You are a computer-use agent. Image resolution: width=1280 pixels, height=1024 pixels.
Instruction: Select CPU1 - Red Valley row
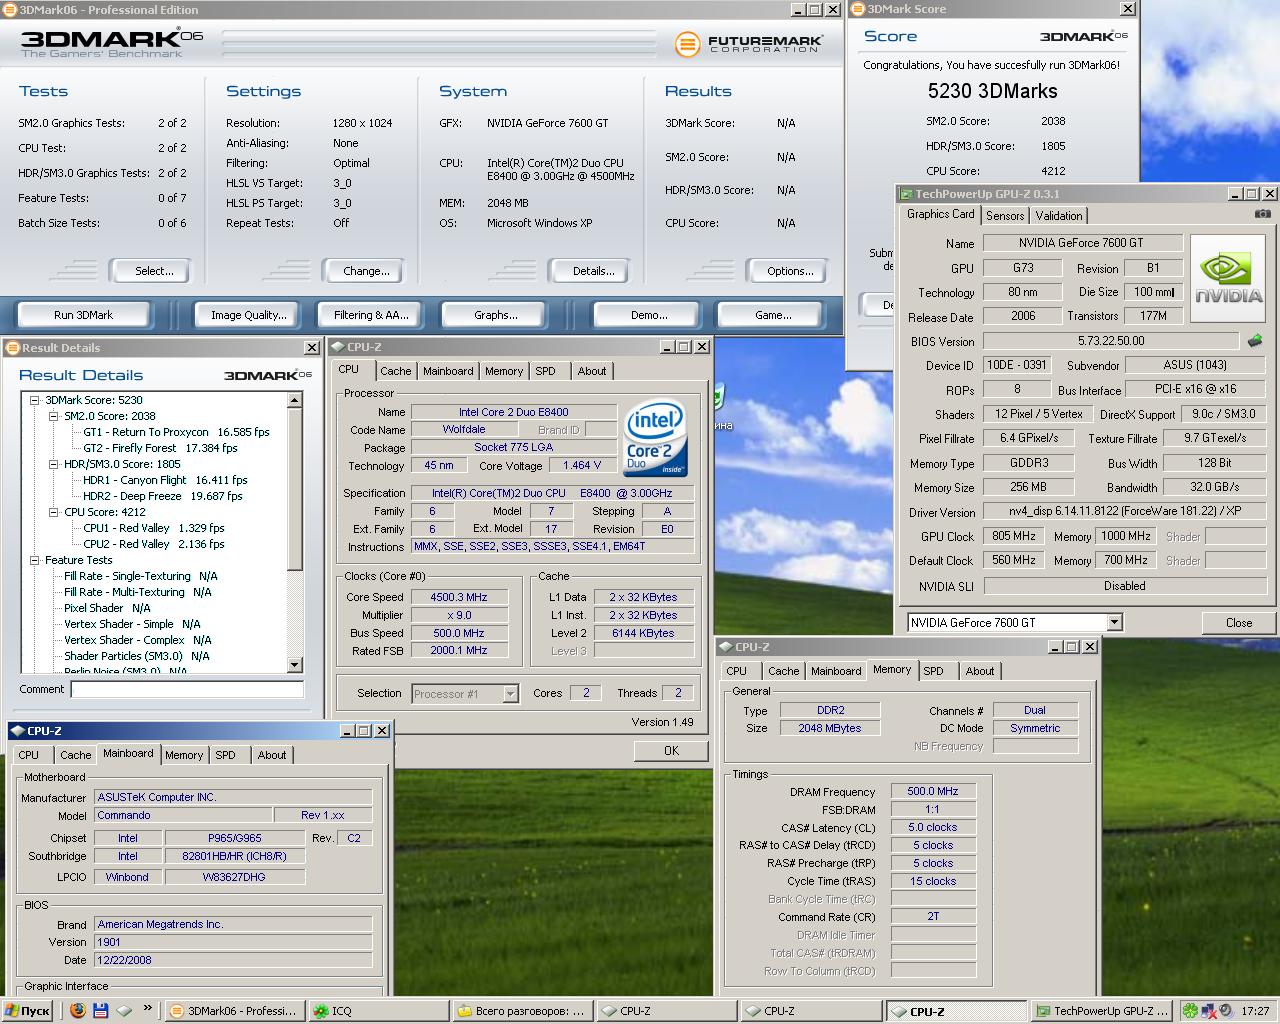pos(154,528)
